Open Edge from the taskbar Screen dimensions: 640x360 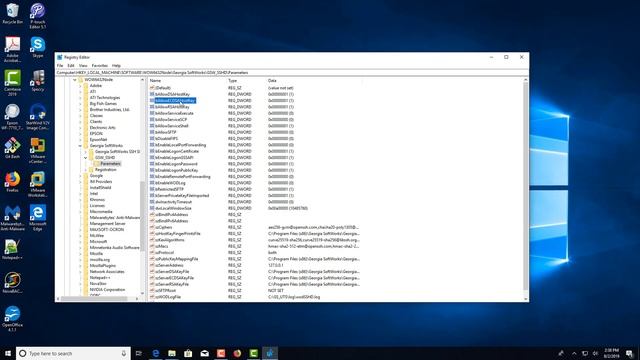pyautogui.click(x=156, y=353)
